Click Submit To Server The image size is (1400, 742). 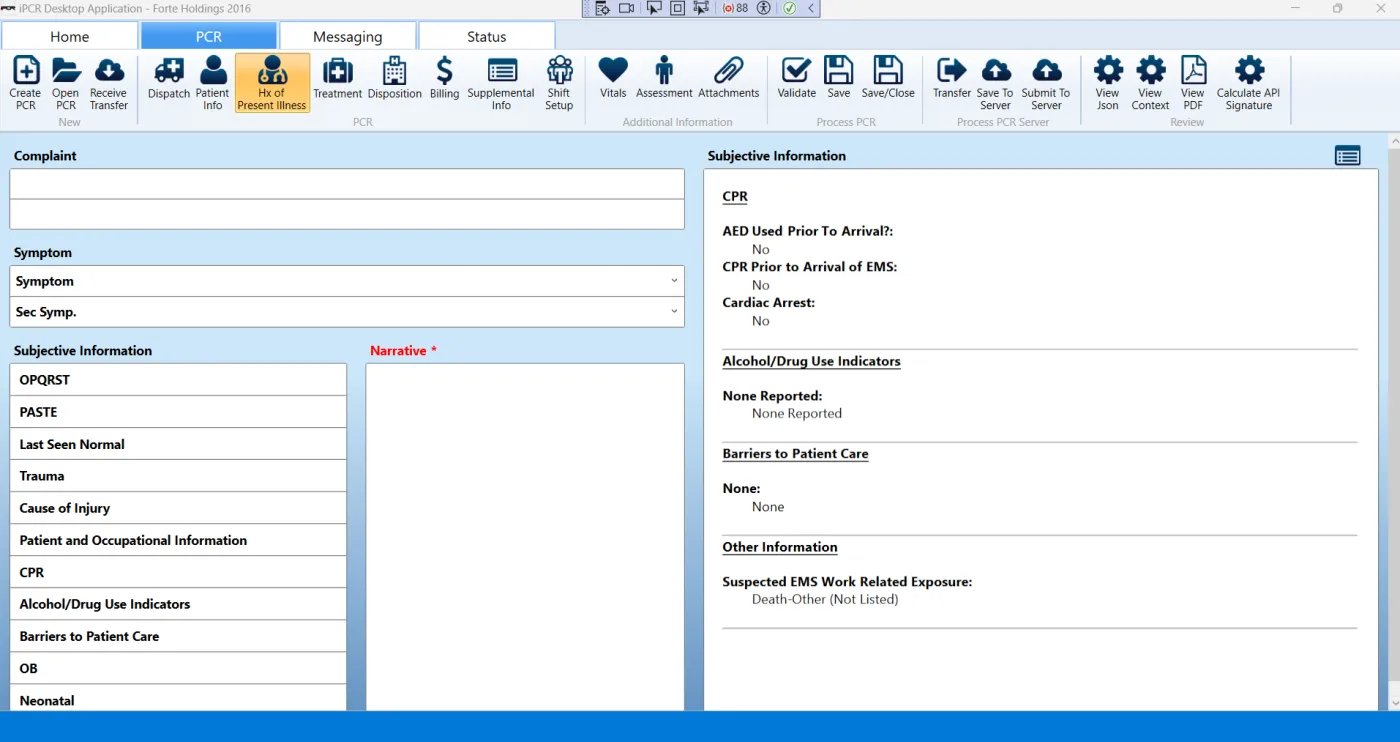pos(1046,83)
